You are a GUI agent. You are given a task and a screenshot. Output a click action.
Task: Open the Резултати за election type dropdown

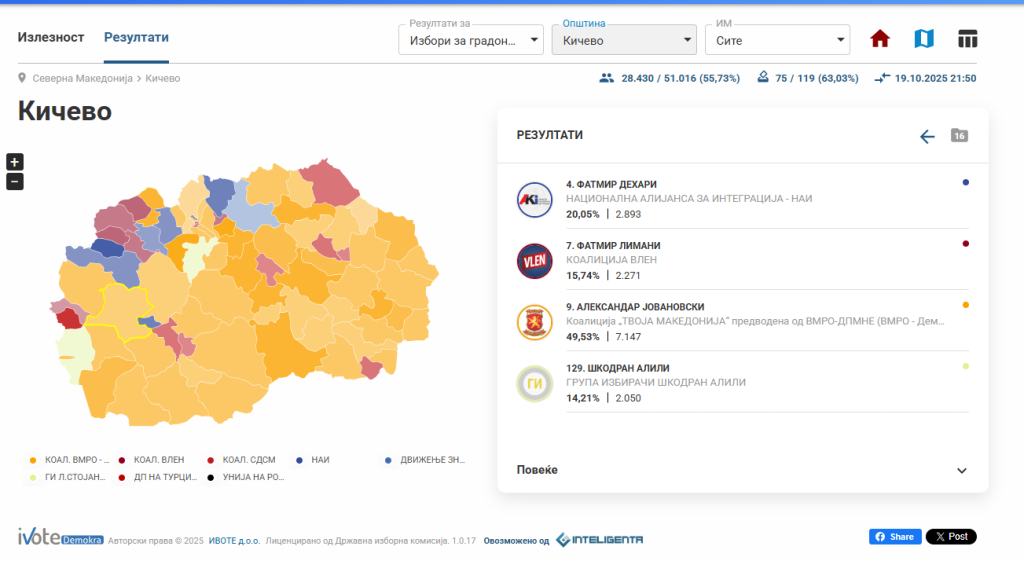pos(471,41)
